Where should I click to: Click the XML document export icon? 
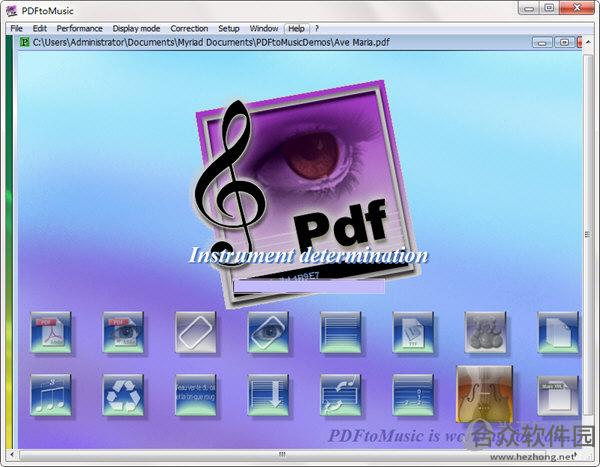(x=558, y=396)
